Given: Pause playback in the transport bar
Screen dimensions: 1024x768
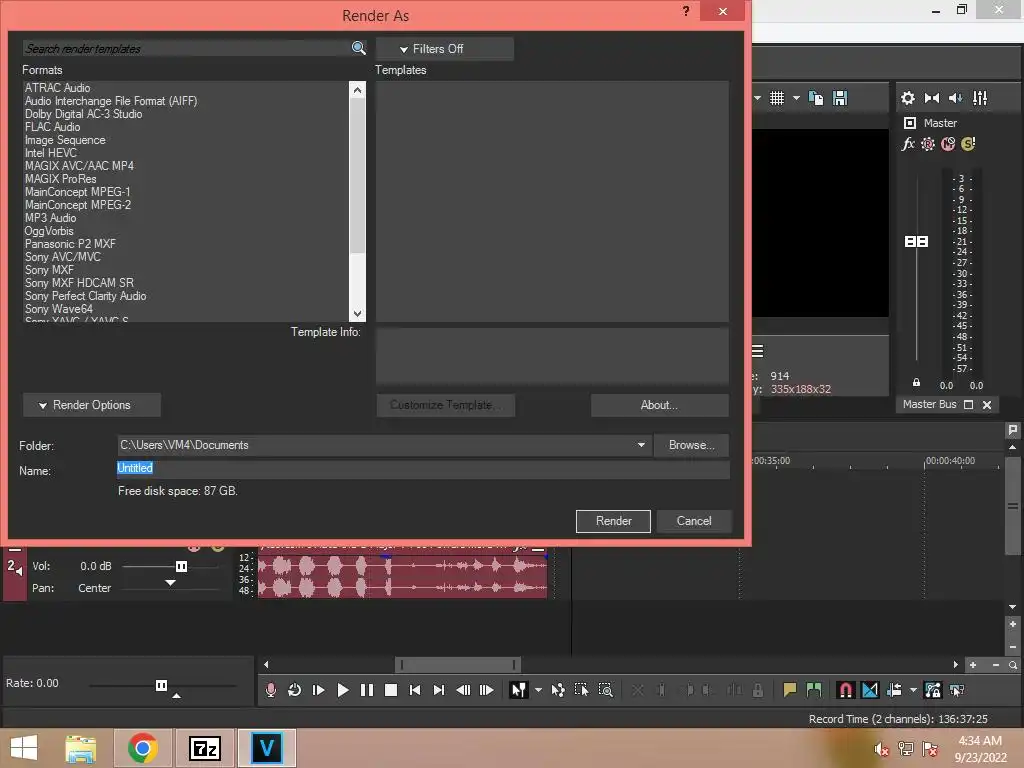Looking at the screenshot, I should pyautogui.click(x=367, y=690).
